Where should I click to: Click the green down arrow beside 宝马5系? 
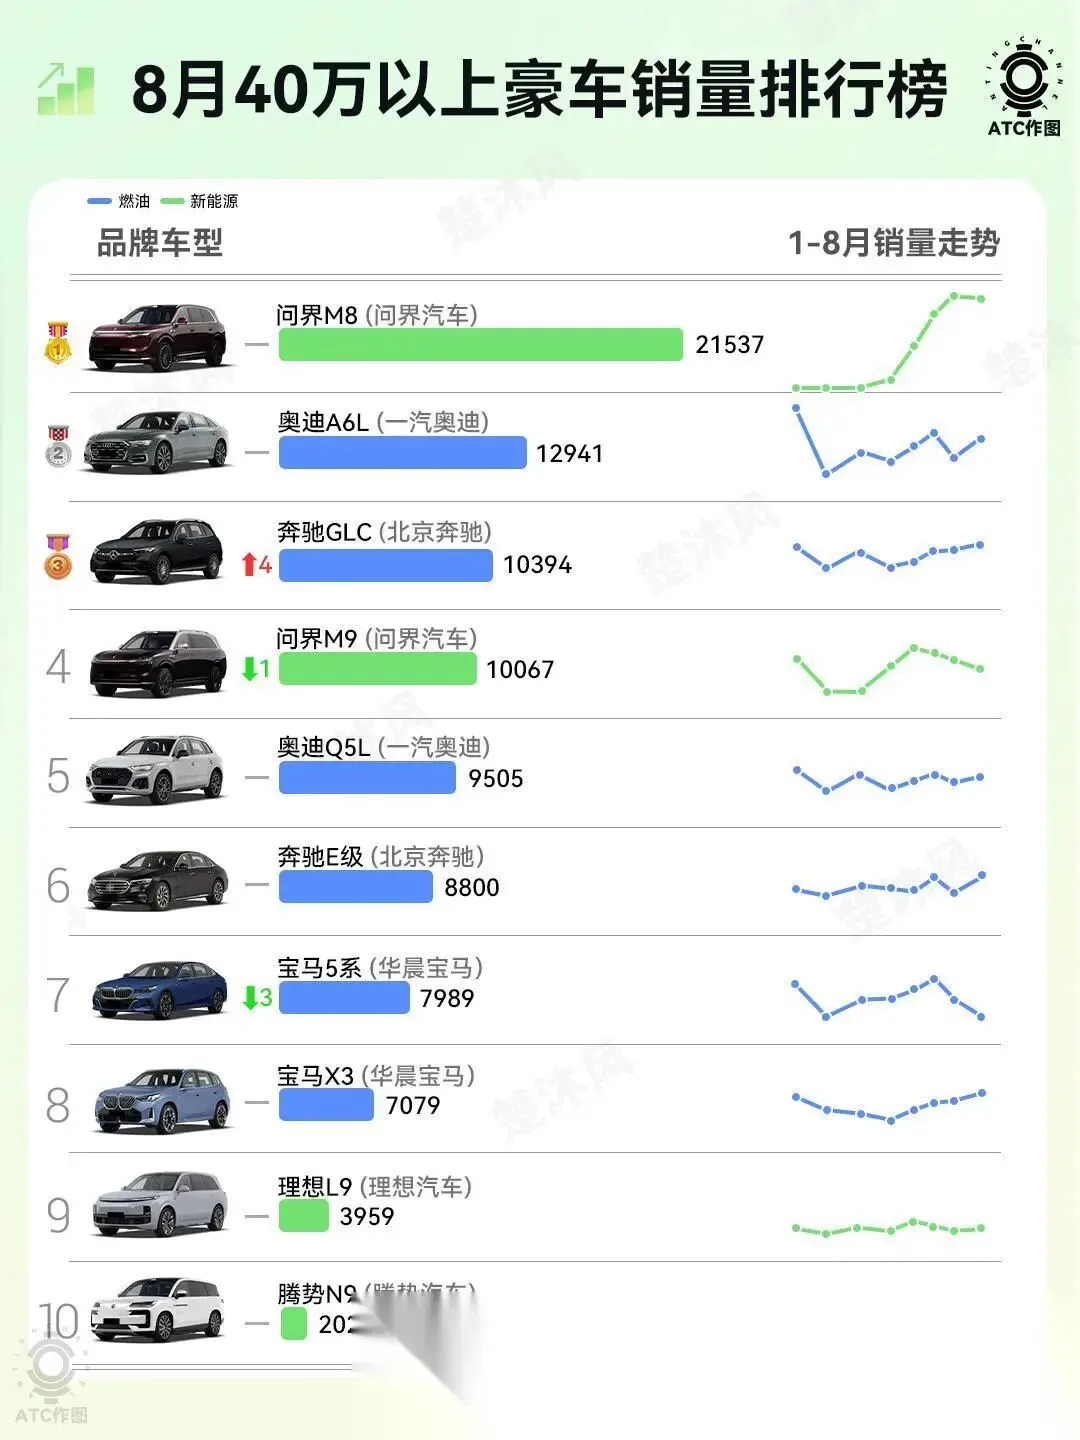pos(250,997)
